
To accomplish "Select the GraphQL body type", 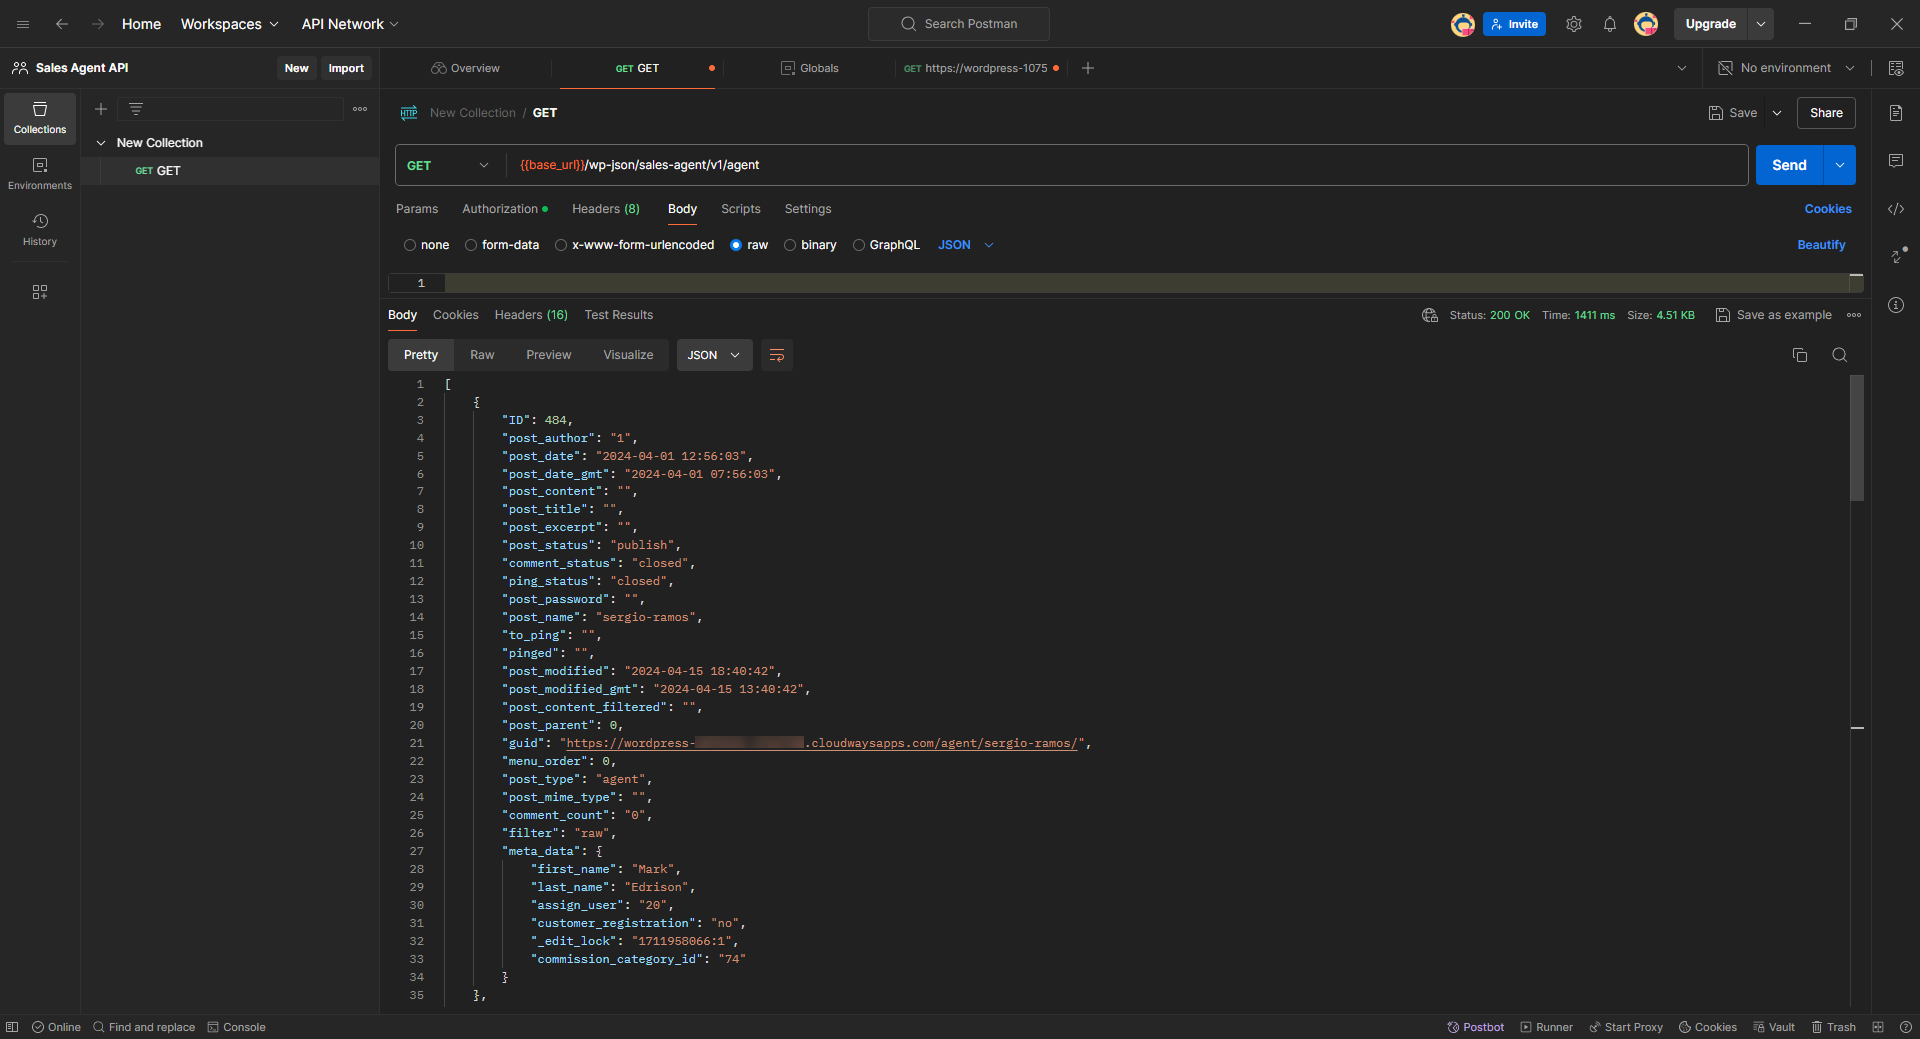I will (x=859, y=245).
